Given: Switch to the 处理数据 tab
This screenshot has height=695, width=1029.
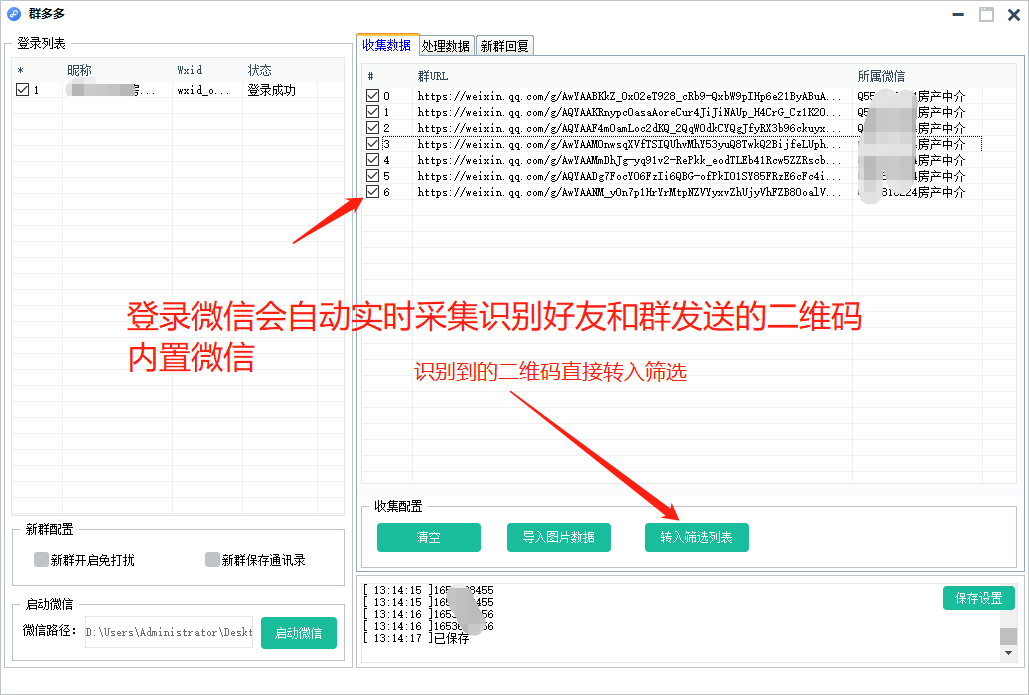Looking at the screenshot, I should [x=446, y=46].
